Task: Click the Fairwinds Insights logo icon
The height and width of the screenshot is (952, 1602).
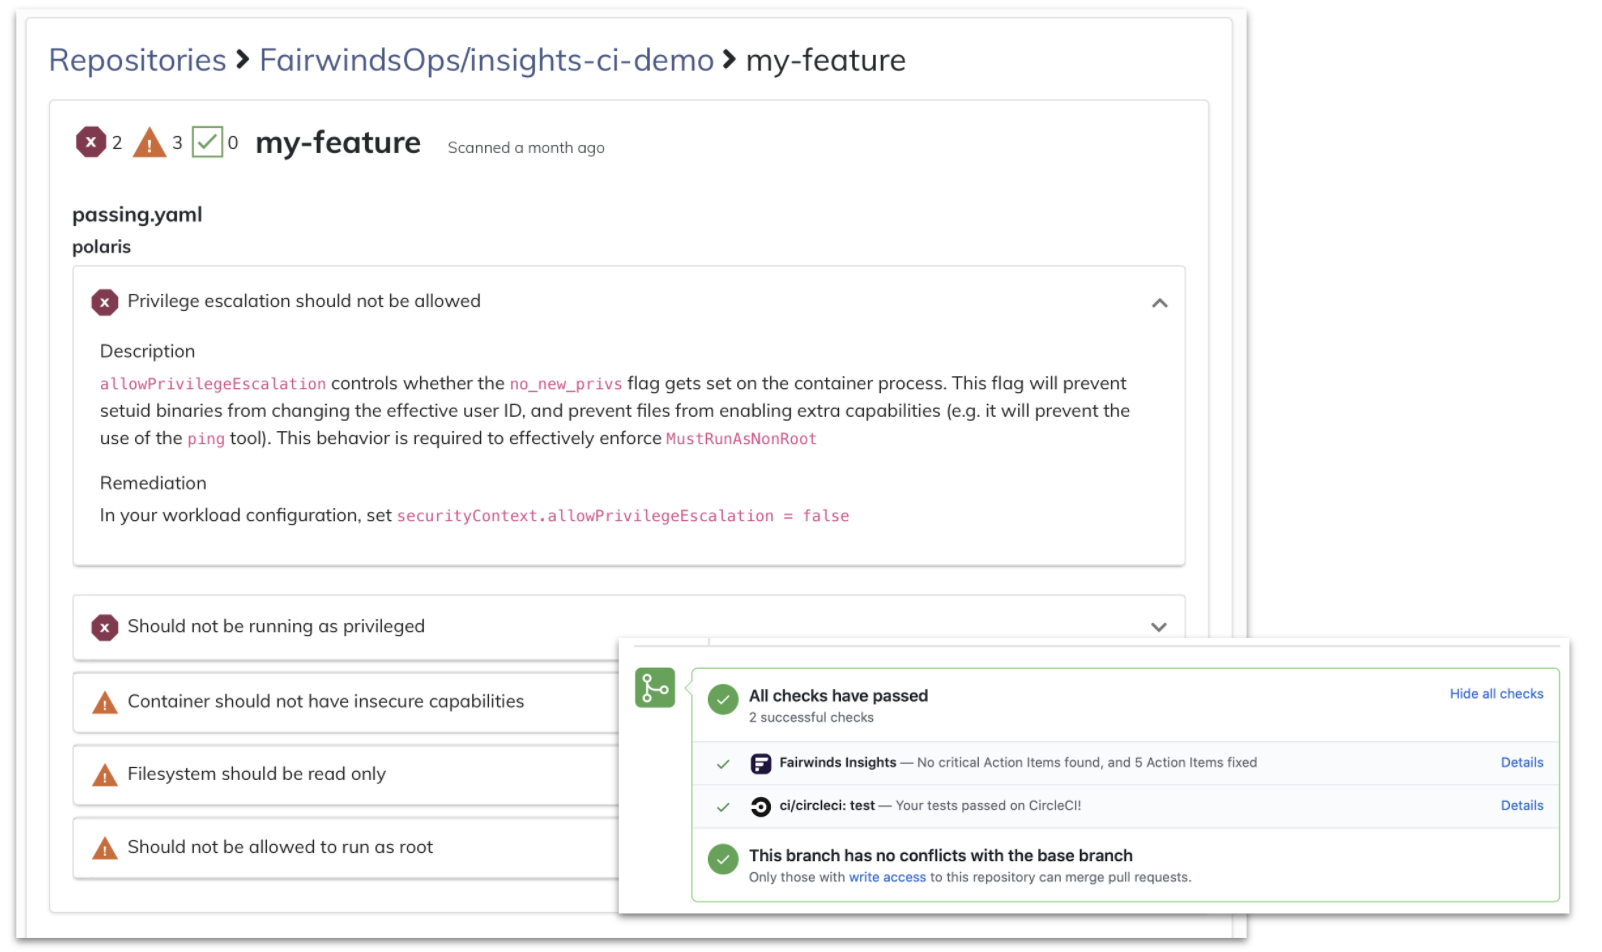Action: (761, 764)
